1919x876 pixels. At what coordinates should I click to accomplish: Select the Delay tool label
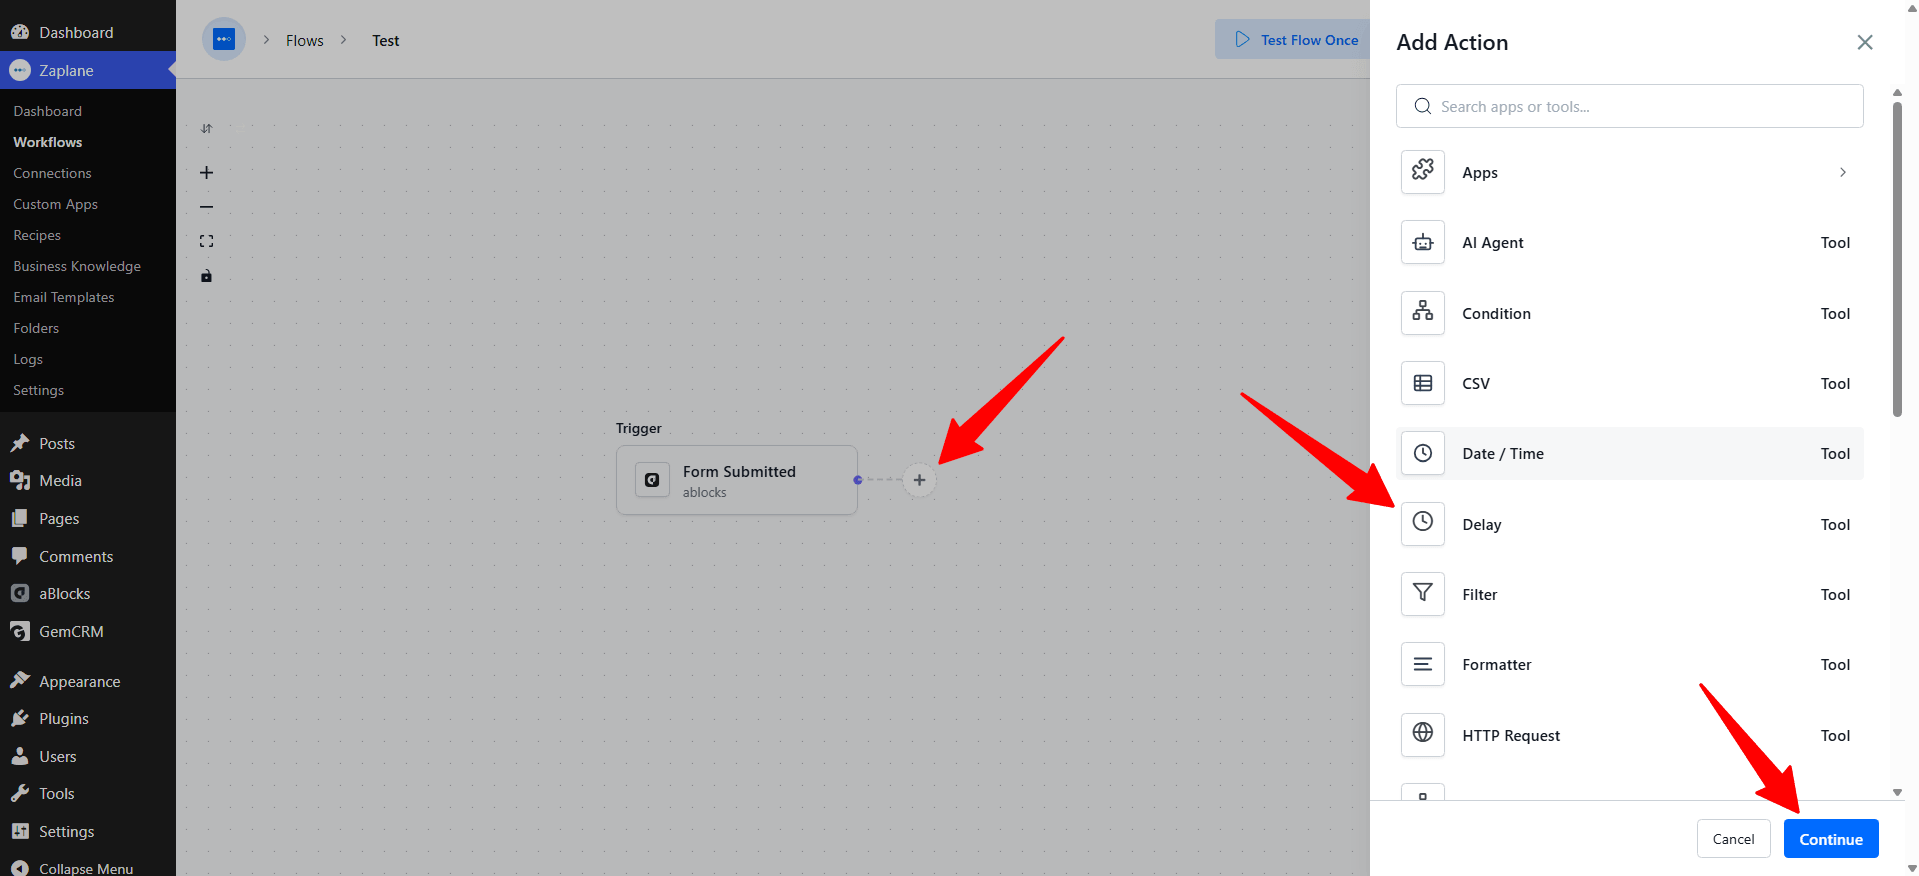click(1481, 524)
